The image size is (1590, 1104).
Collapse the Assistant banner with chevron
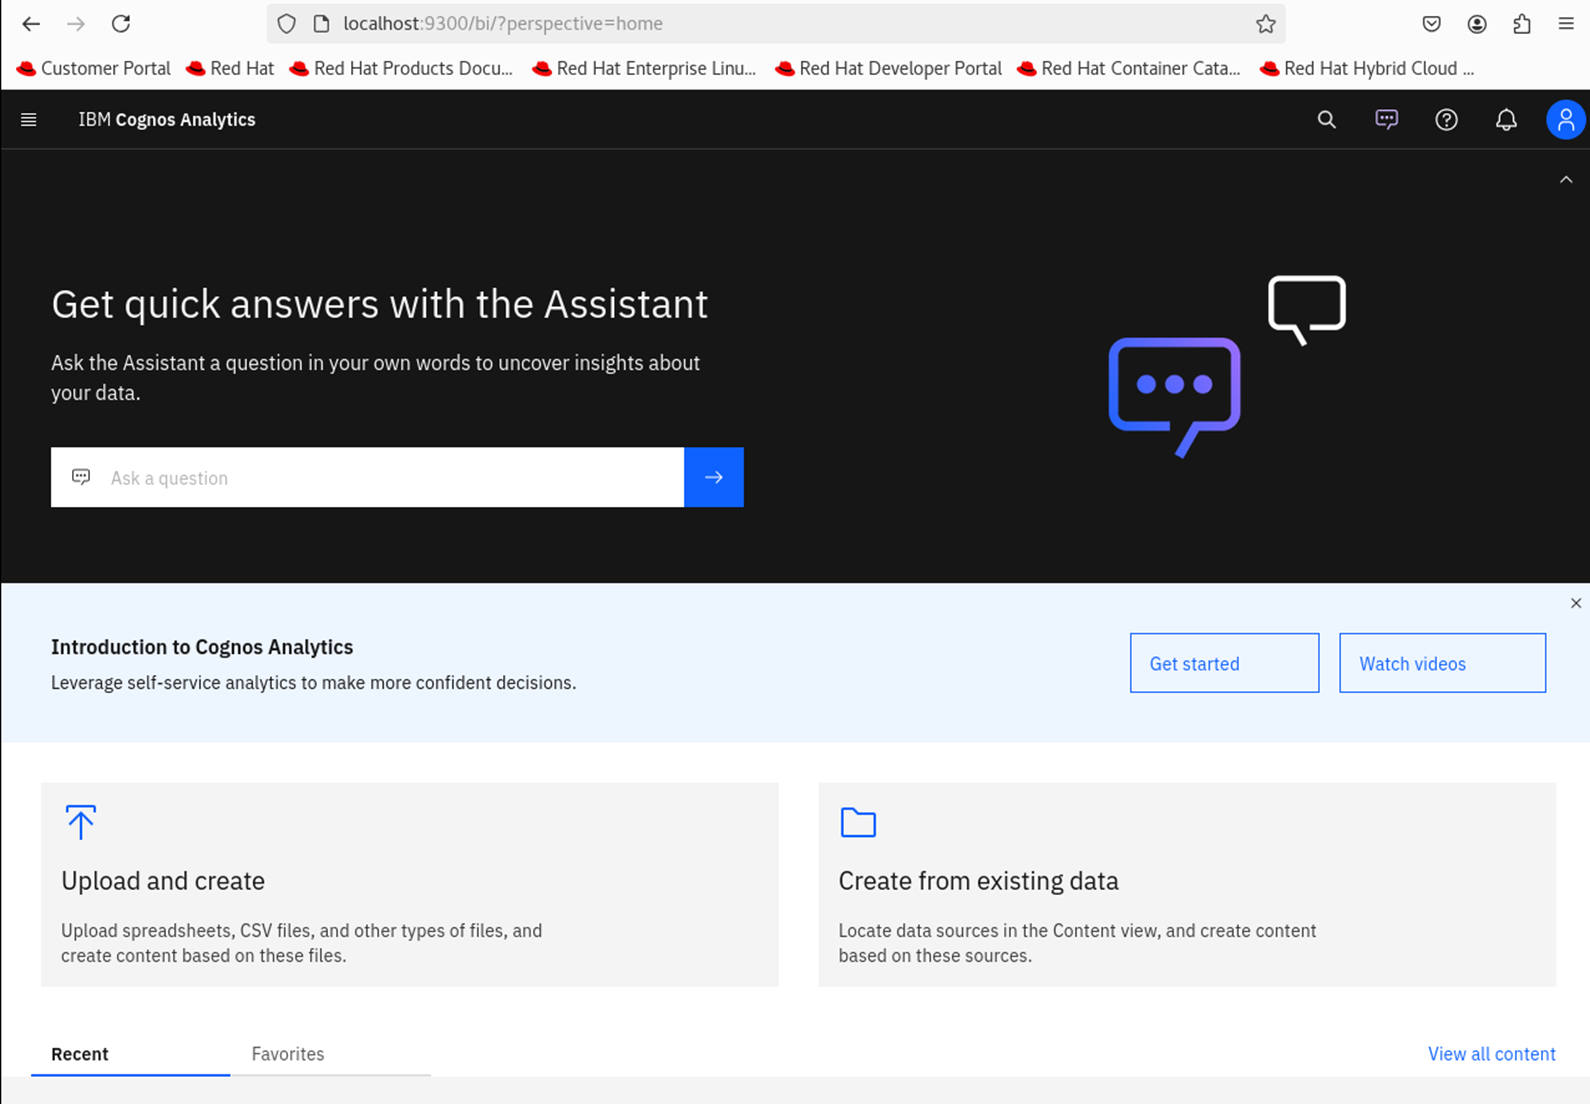[x=1566, y=180]
